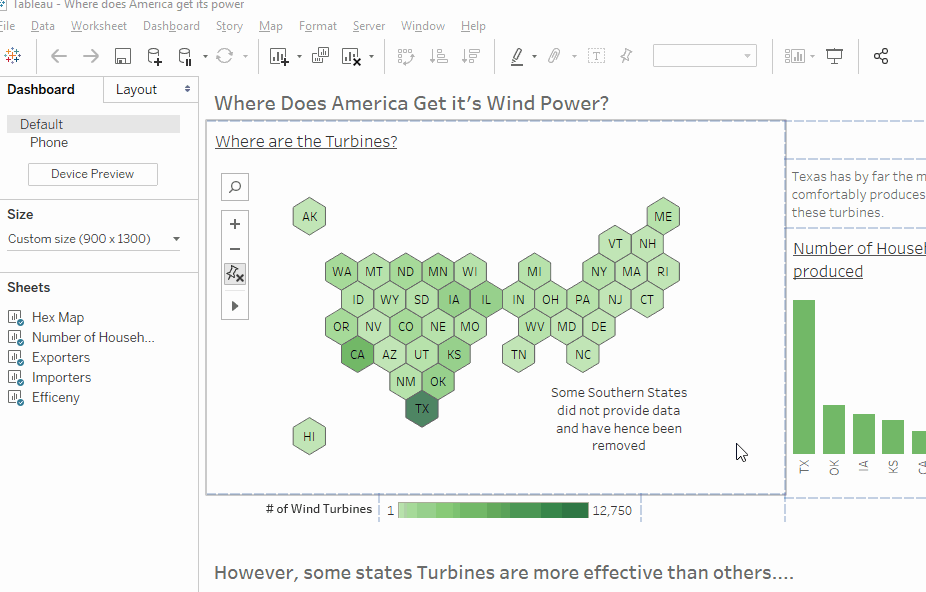The height and width of the screenshot is (592, 926).
Task: Select the map search magnifier icon
Action: pos(235,186)
